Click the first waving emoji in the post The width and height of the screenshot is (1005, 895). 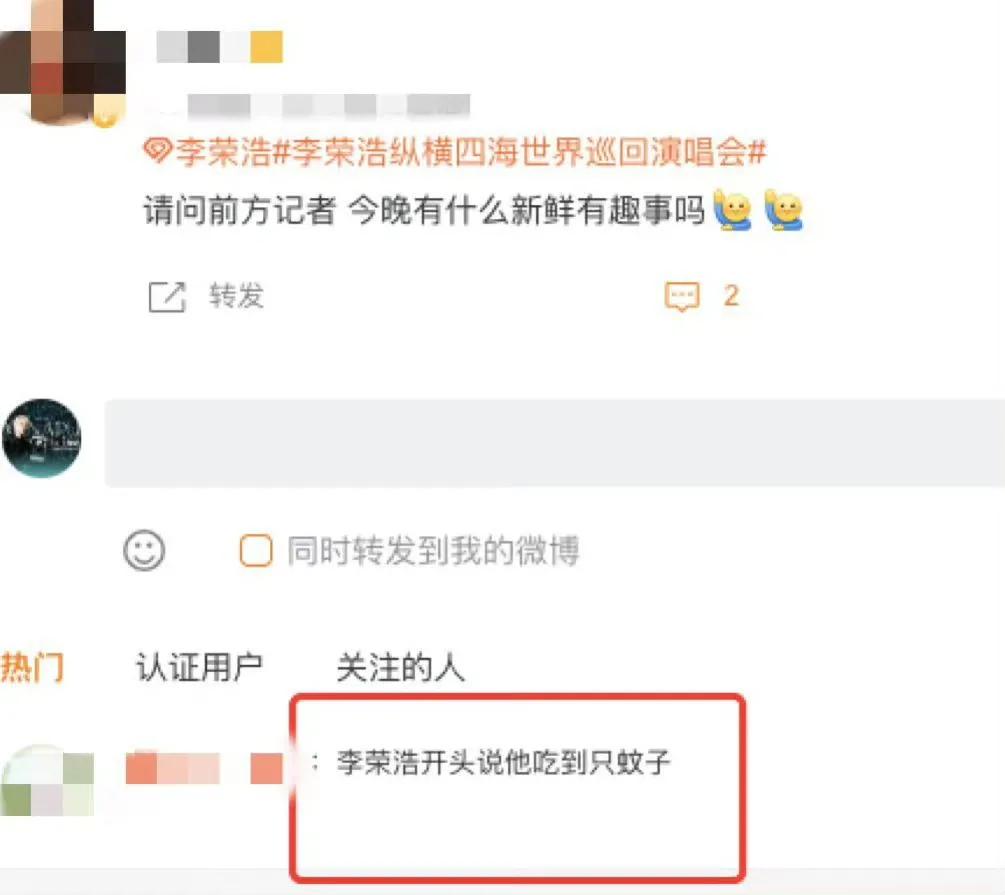(733, 210)
